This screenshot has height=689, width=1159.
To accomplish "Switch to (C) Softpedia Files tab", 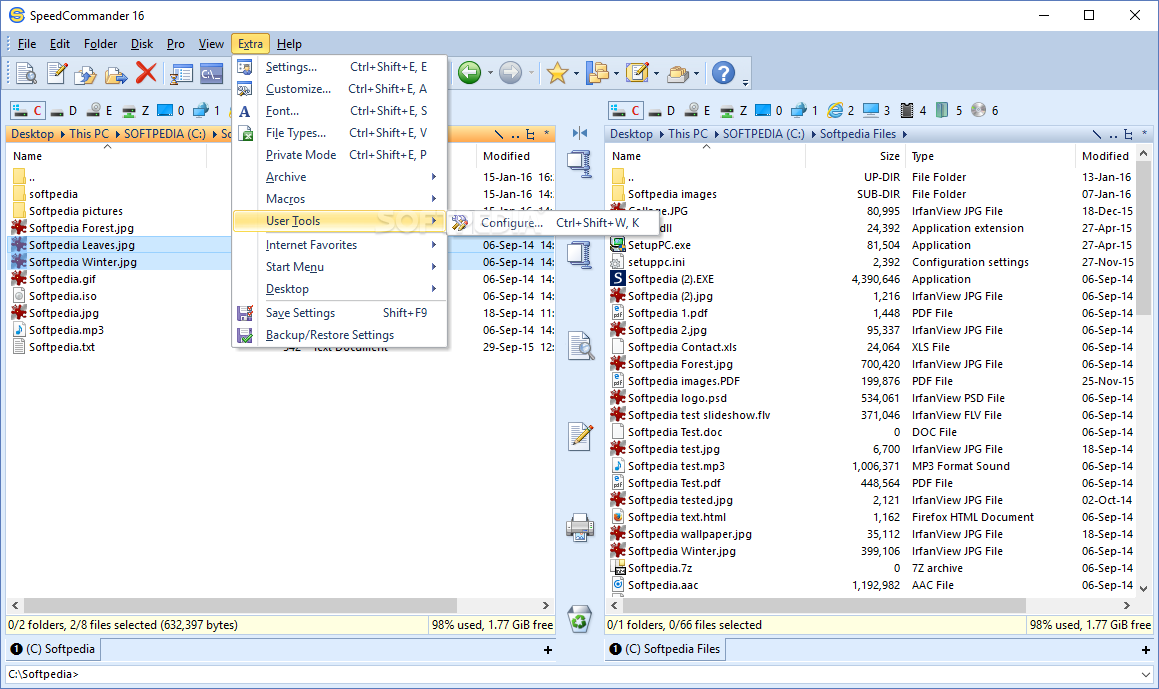I will pos(665,649).
